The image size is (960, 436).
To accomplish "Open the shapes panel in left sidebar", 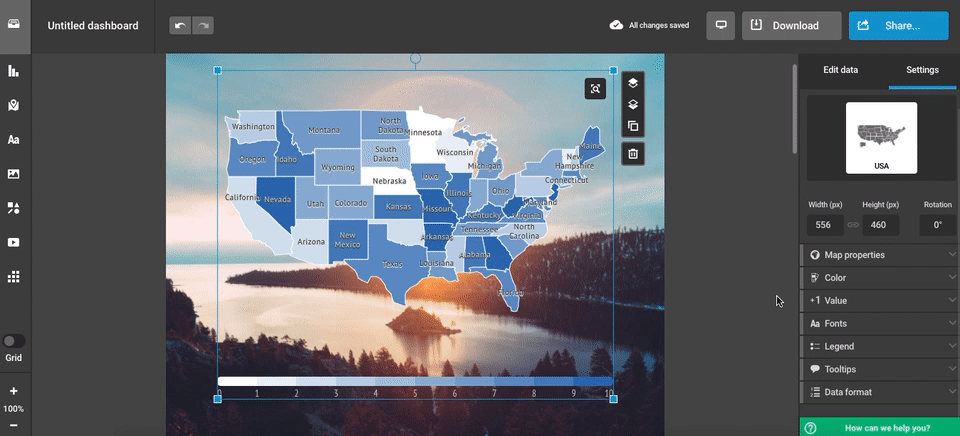I will 14,208.
